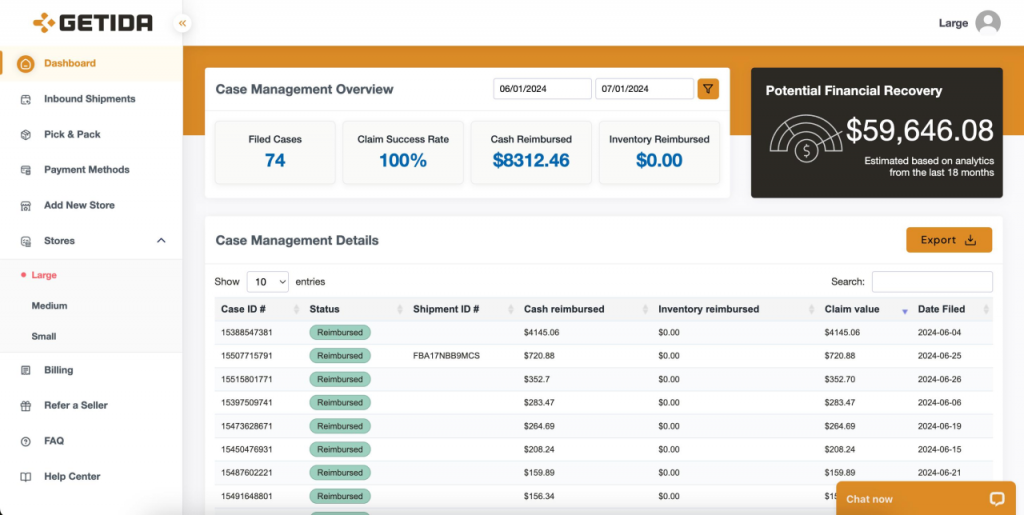The width and height of the screenshot is (1024, 515).
Task: Open the Chat now widget
Action: [x=925, y=499]
